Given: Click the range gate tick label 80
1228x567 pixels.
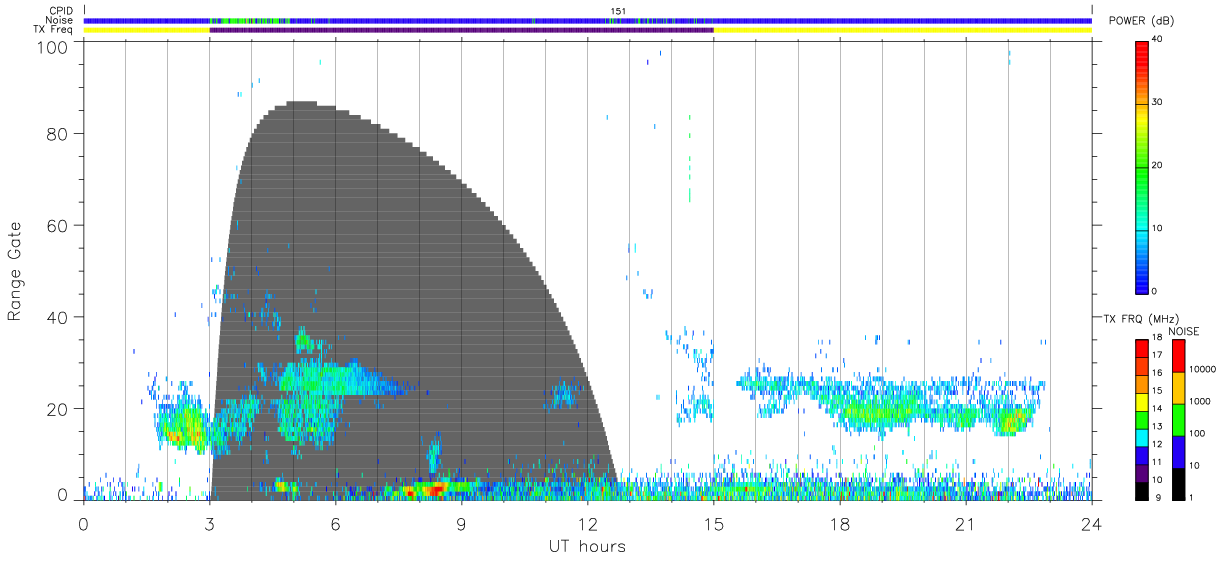Looking at the screenshot, I should pyautogui.click(x=58, y=133).
